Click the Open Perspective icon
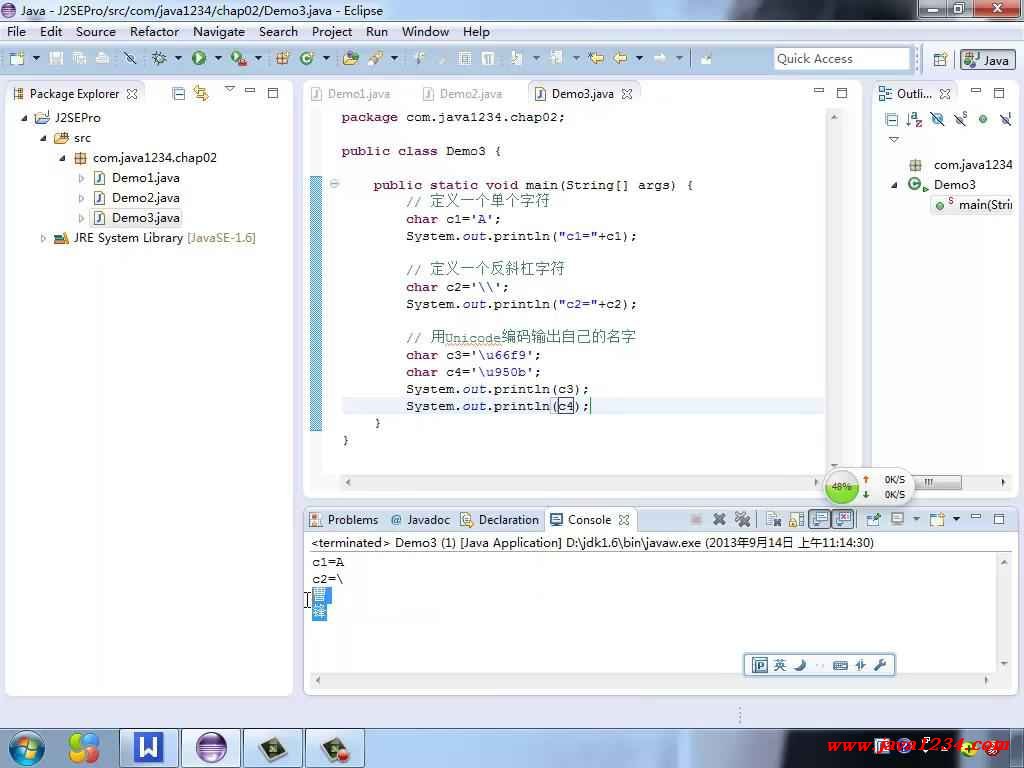This screenshot has height=768, width=1024. (x=940, y=59)
